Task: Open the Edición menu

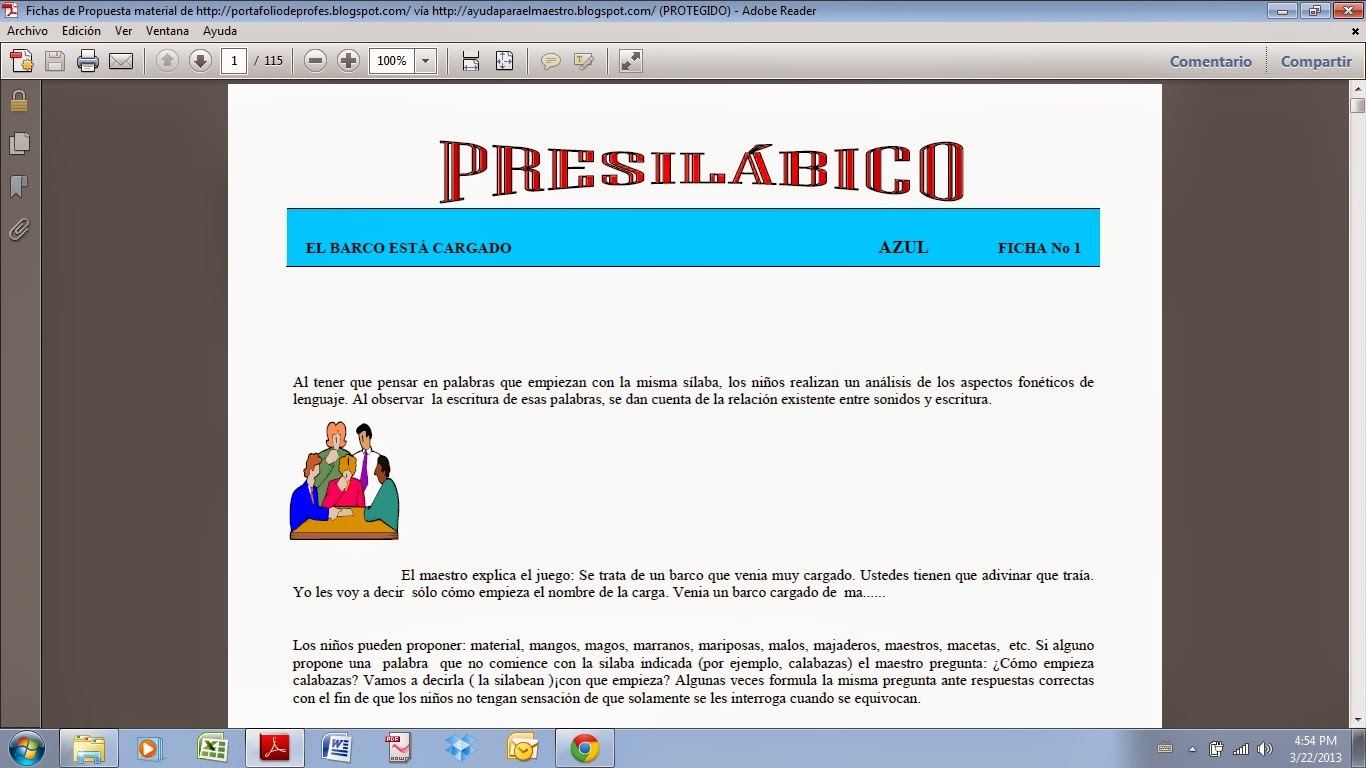Action: pos(81,31)
